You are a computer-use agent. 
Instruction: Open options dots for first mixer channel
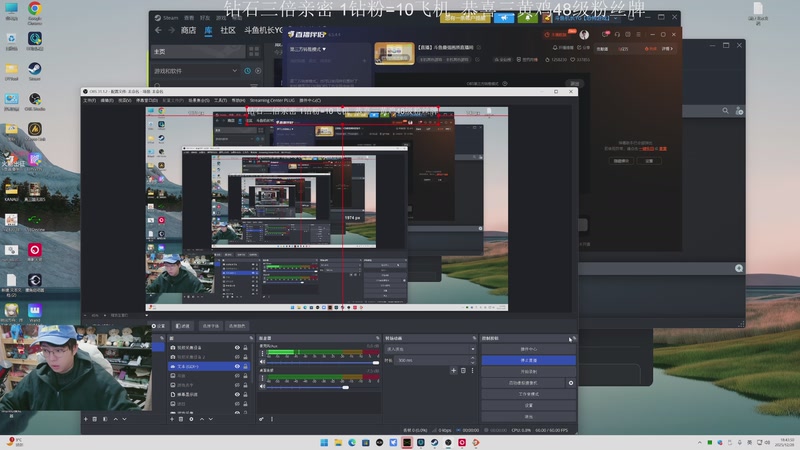click(263, 353)
